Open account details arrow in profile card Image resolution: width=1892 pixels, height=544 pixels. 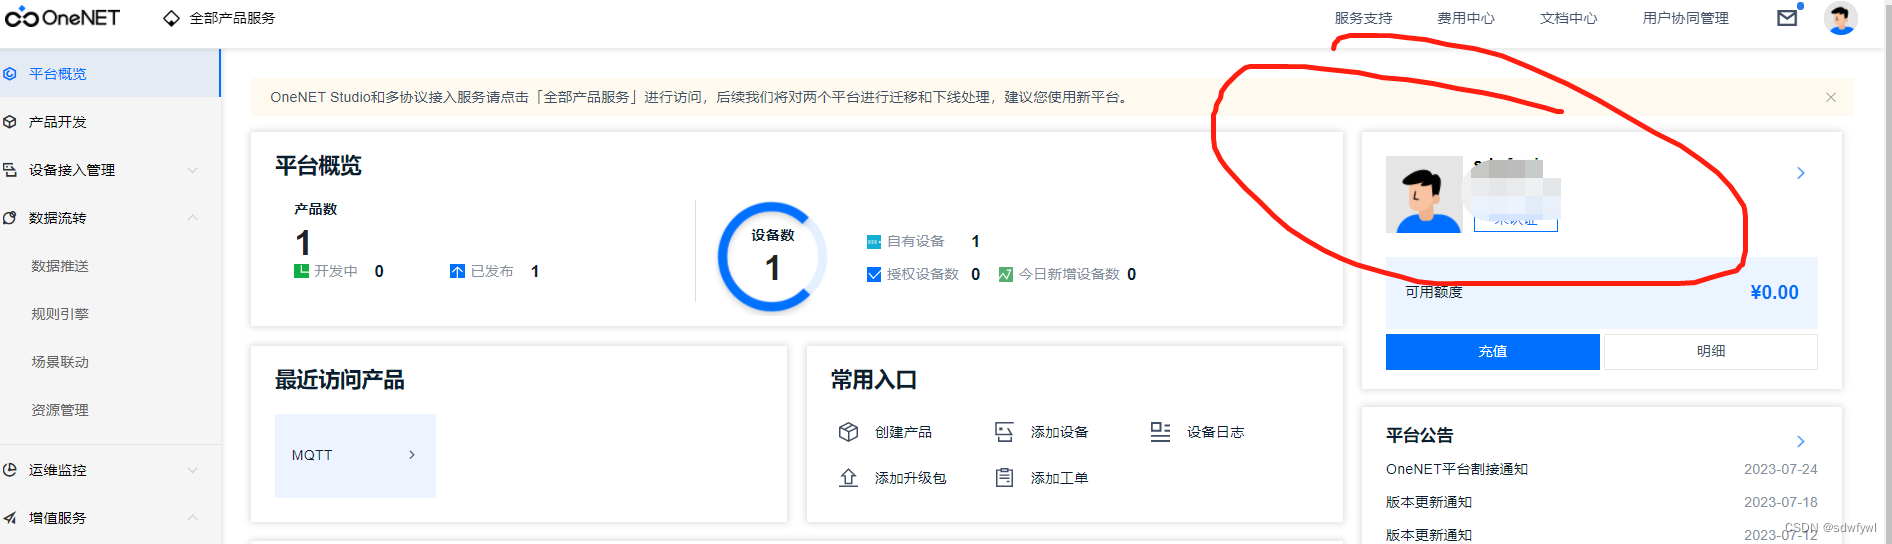click(x=1801, y=173)
